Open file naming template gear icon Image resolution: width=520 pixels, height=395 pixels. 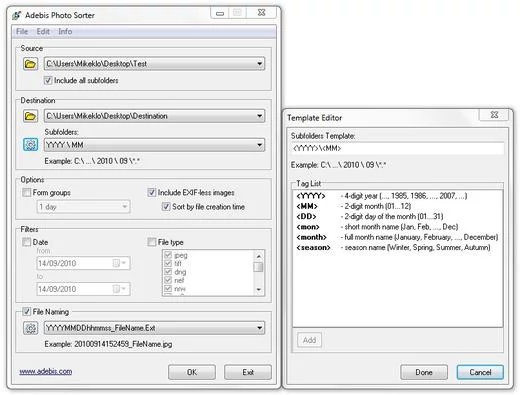[x=30, y=328]
